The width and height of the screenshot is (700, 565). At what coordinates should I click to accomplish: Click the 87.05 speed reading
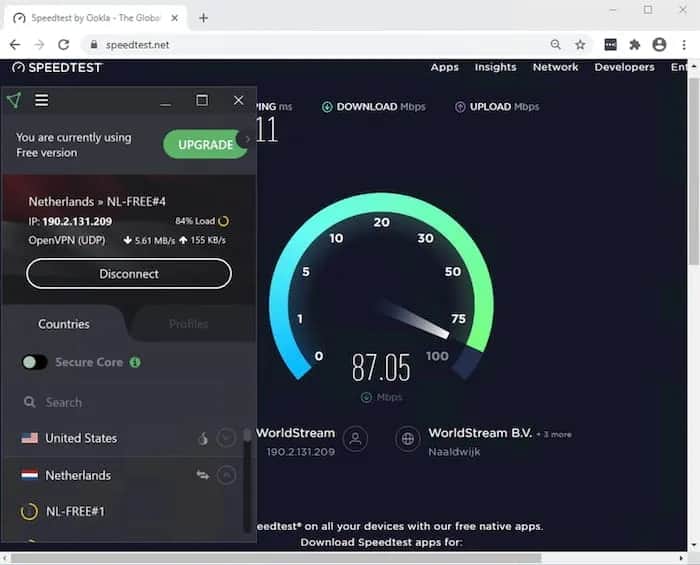click(x=381, y=367)
